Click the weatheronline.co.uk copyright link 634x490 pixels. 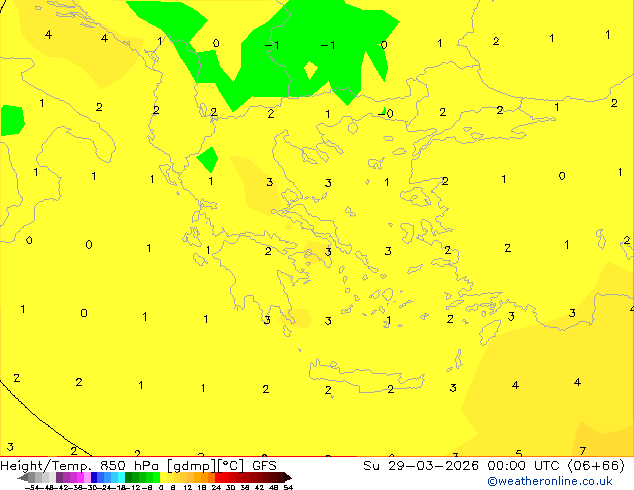pos(550,481)
